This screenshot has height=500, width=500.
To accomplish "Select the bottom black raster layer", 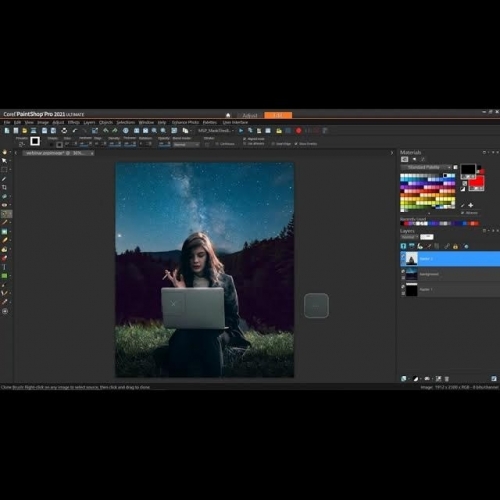I will [x=450, y=289].
